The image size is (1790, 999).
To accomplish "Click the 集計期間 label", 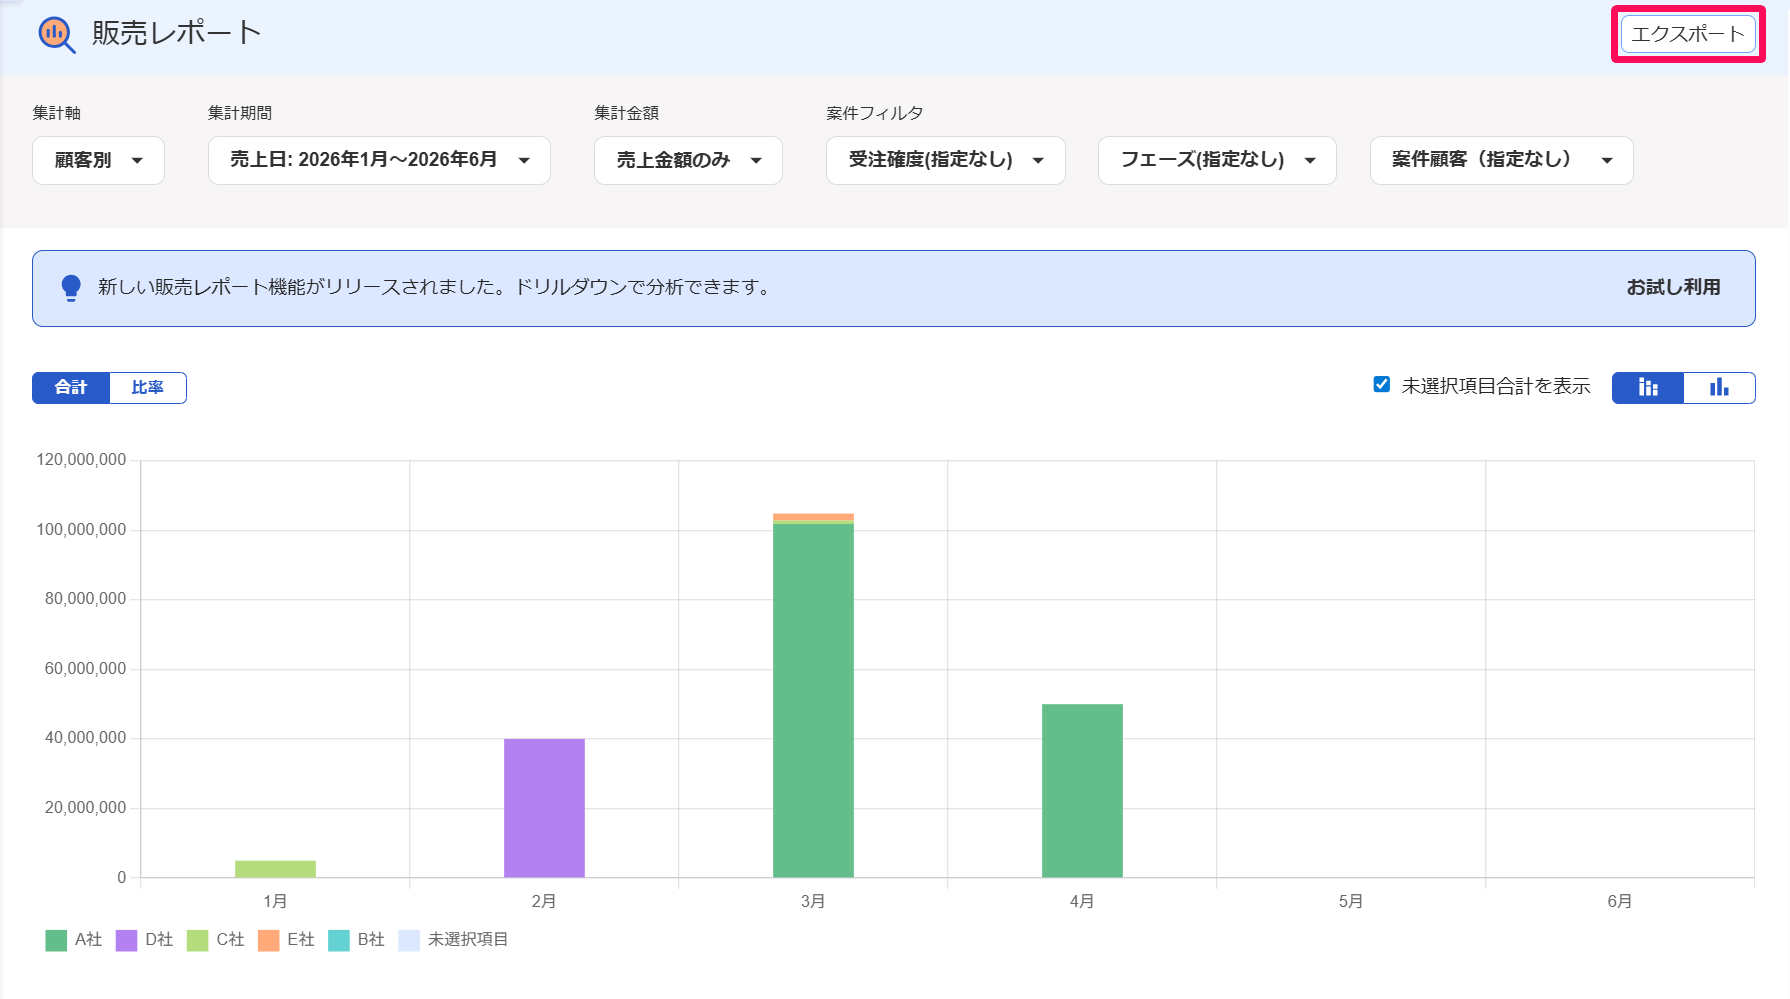I will [x=240, y=113].
